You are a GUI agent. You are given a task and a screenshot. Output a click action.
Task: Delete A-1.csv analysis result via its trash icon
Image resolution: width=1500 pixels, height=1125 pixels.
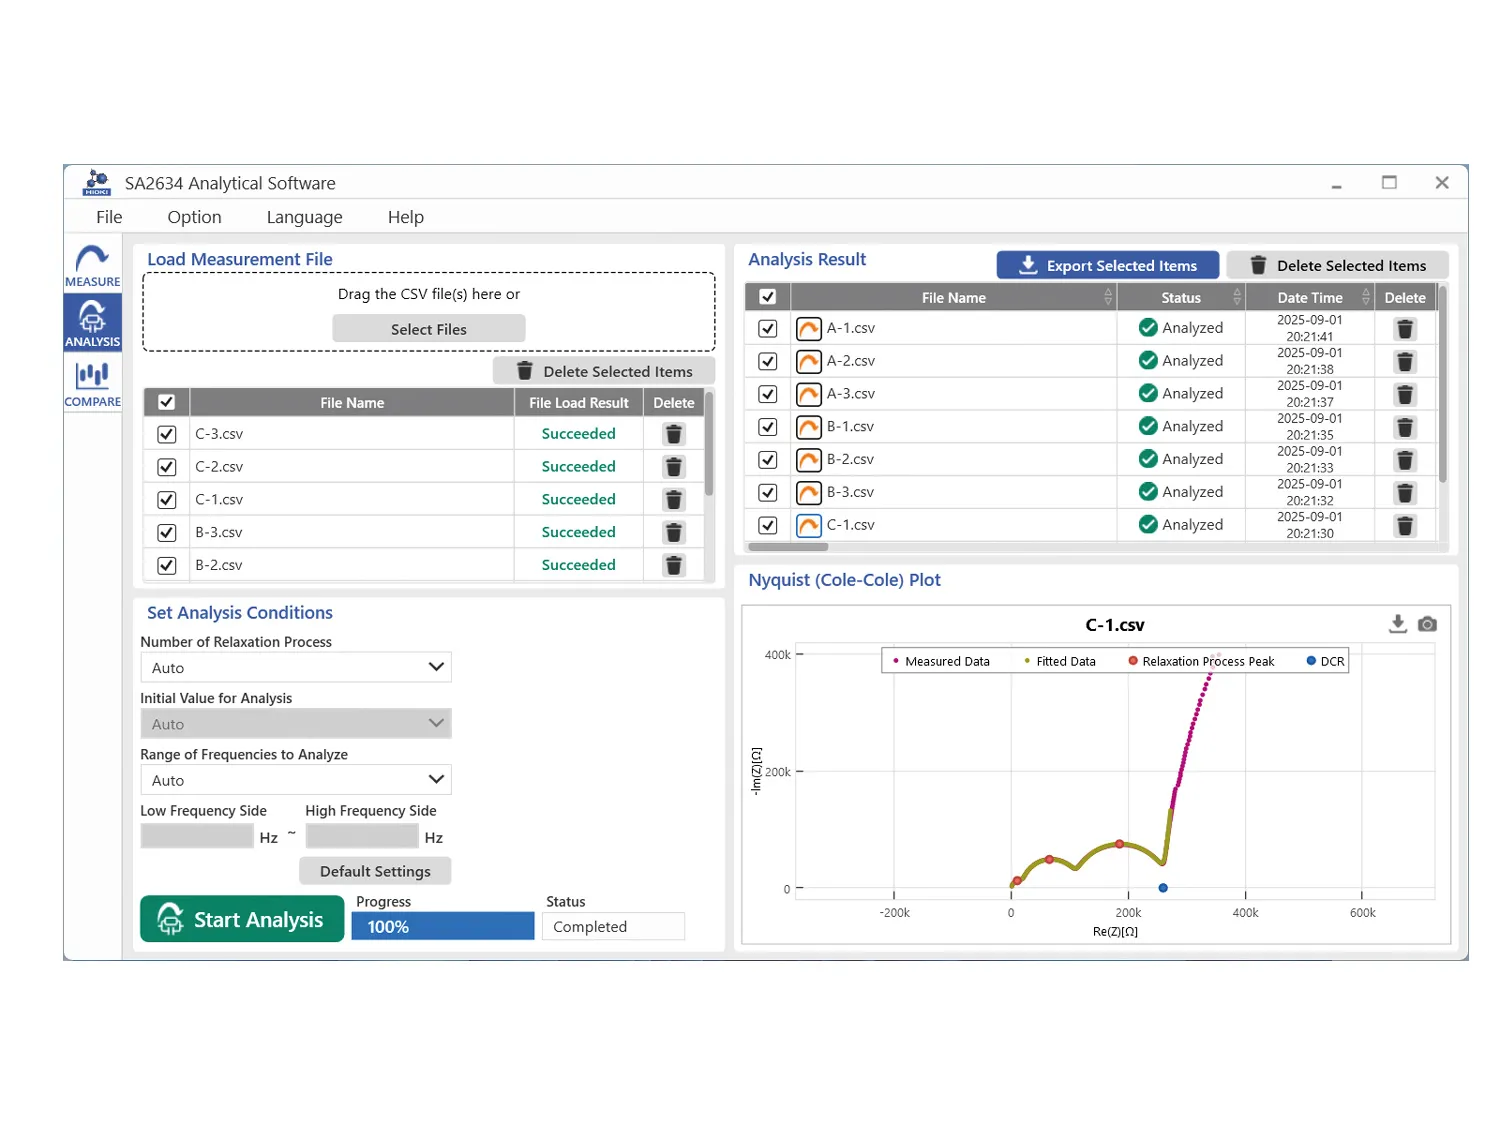pyautogui.click(x=1405, y=329)
